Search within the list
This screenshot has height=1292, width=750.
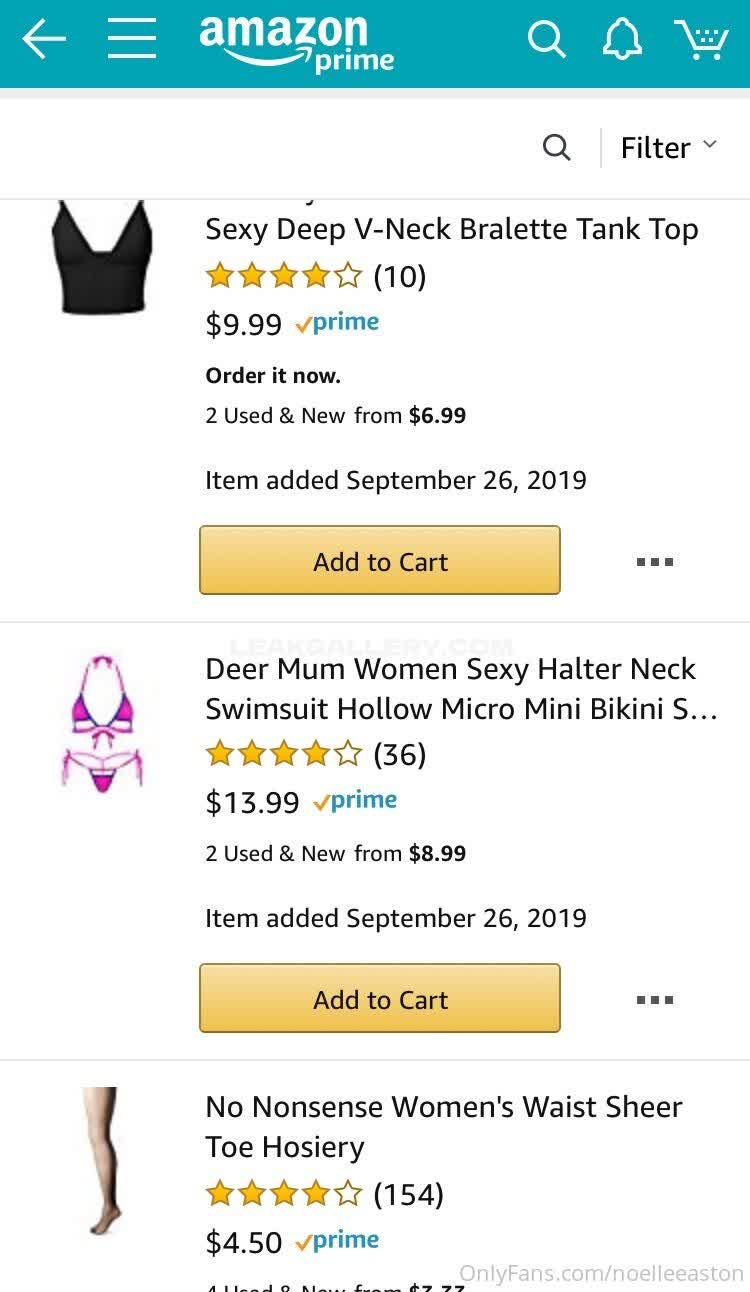(557, 148)
